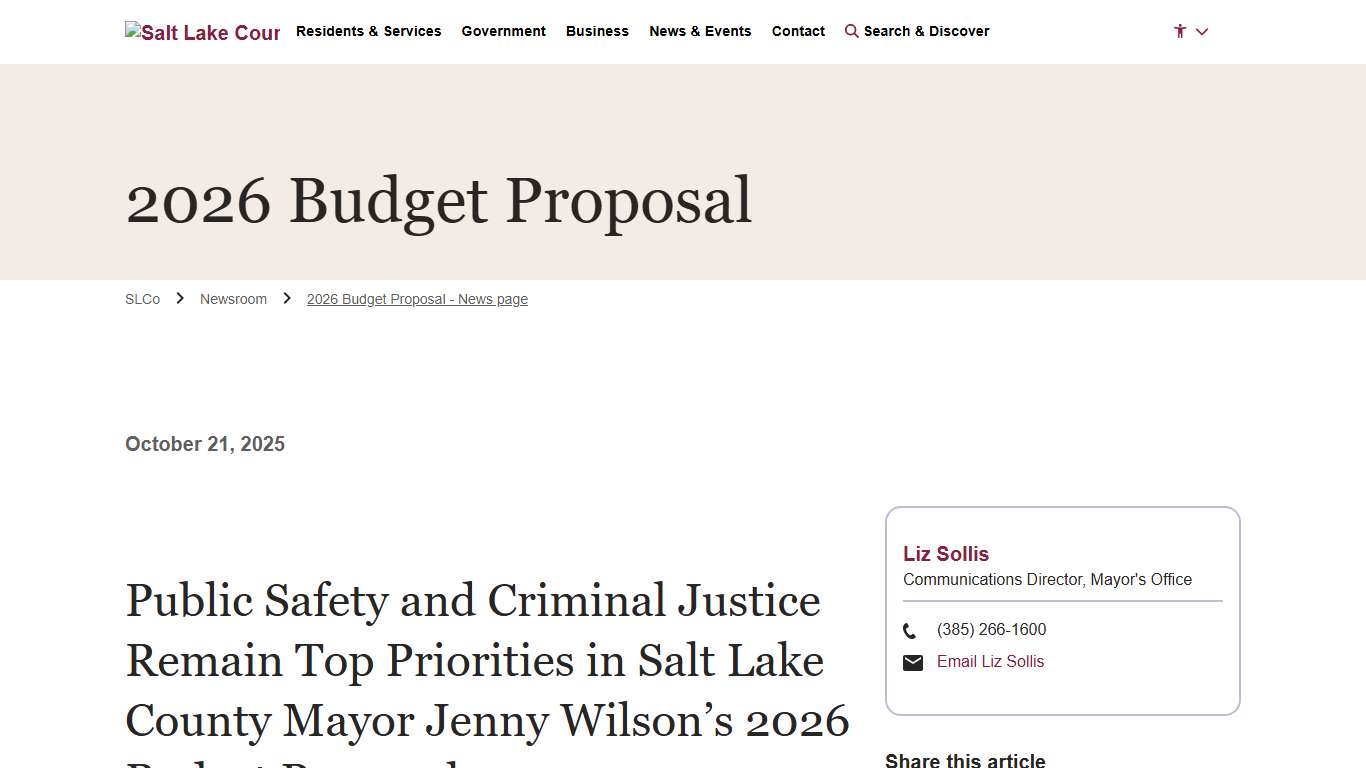Click the accessibility person icon

coord(1180,31)
